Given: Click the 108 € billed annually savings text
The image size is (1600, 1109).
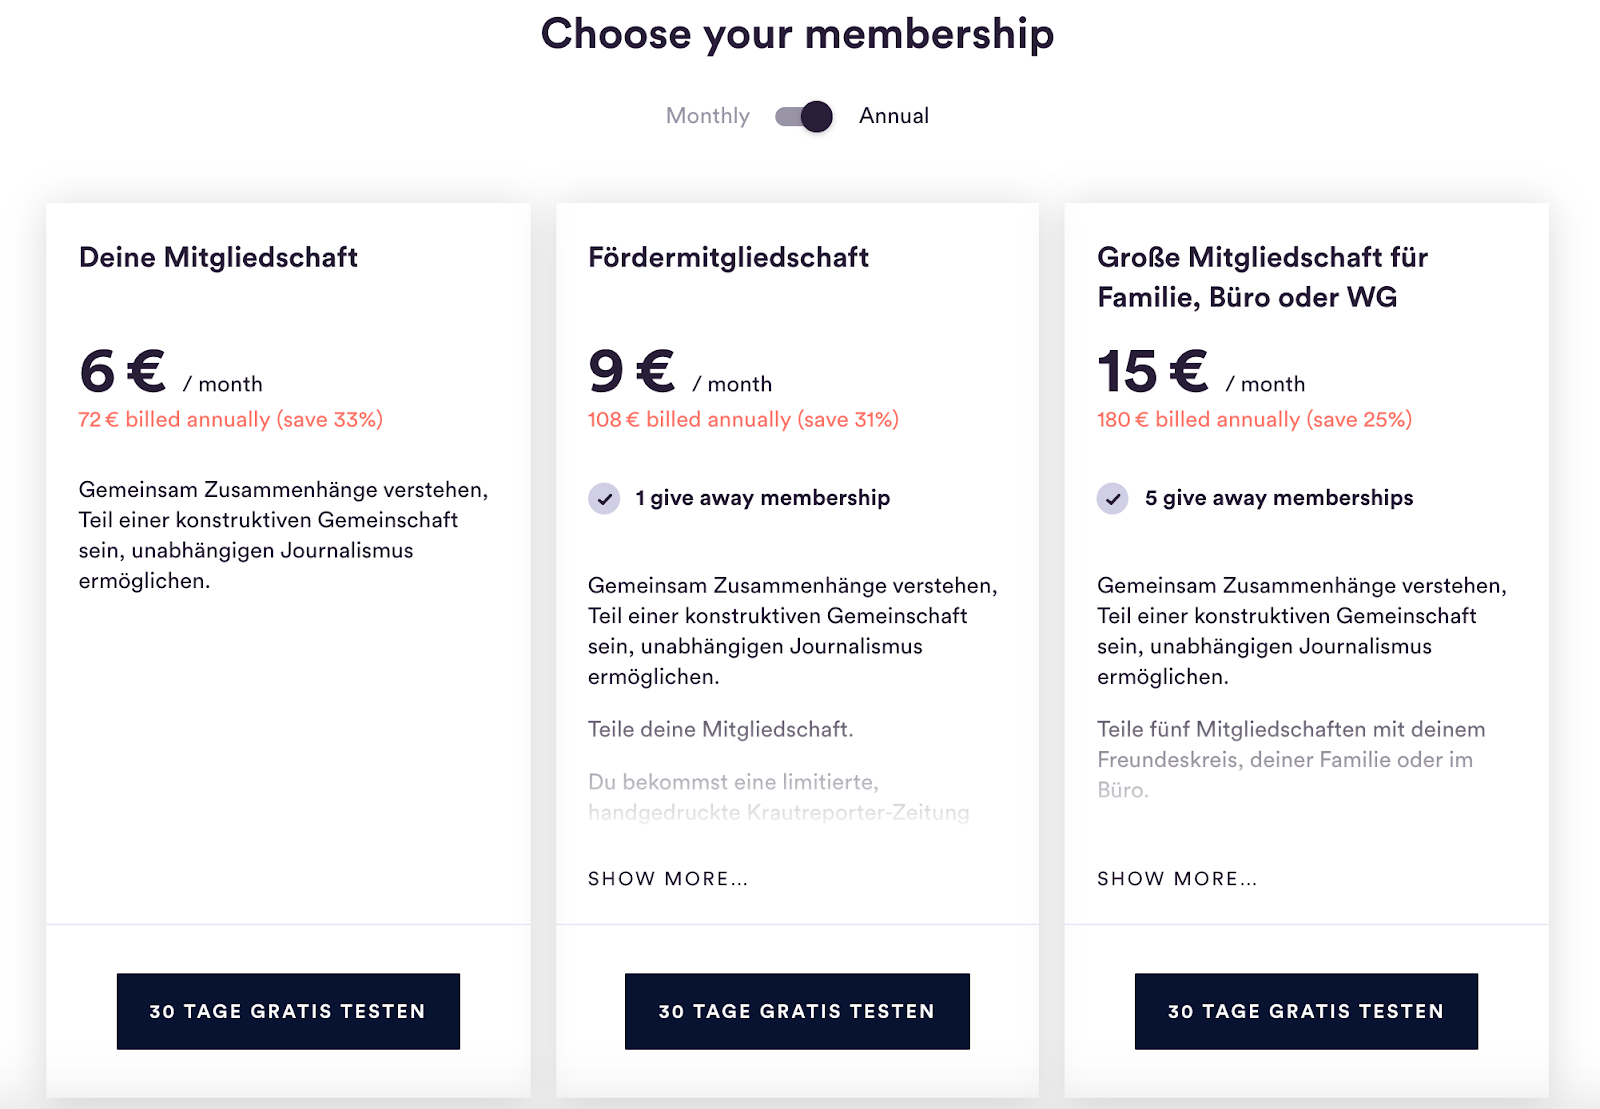Looking at the screenshot, I should pyautogui.click(x=743, y=420).
